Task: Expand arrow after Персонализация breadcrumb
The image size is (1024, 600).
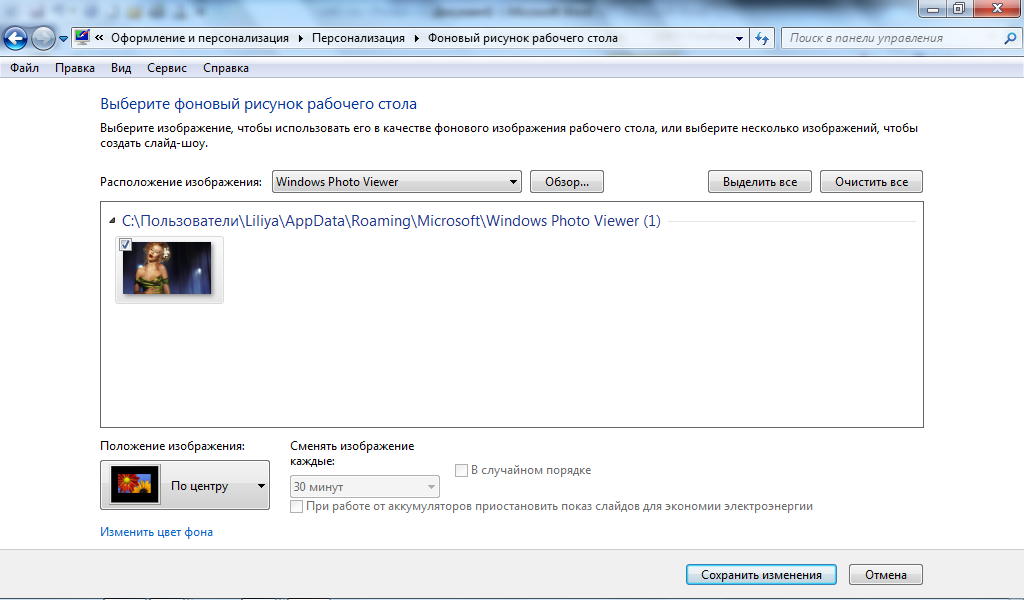Action: [x=417, y=39]
